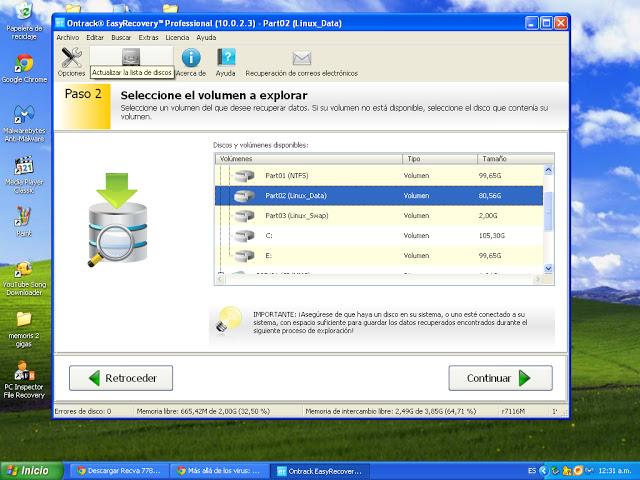
Task: Open the Extras menu
Action: 148,37
